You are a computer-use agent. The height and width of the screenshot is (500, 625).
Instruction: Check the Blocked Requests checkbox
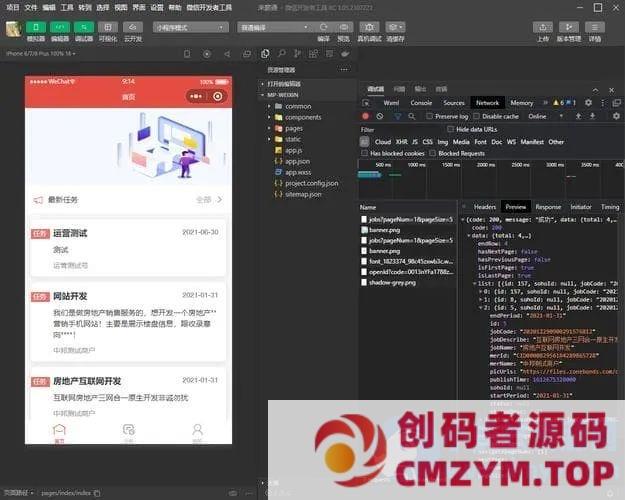coord(432,153)
